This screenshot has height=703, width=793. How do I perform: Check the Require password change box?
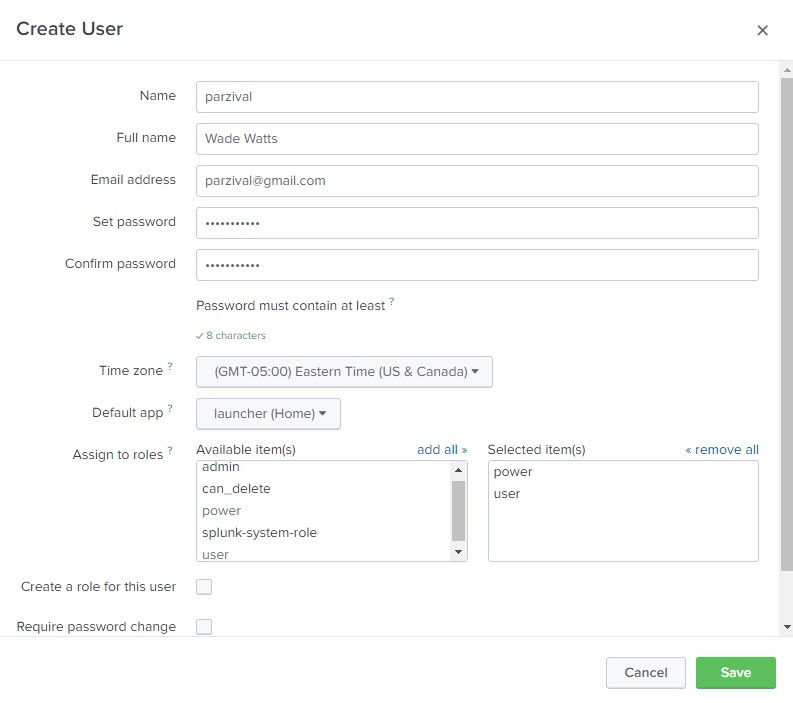tap(204, 627)
